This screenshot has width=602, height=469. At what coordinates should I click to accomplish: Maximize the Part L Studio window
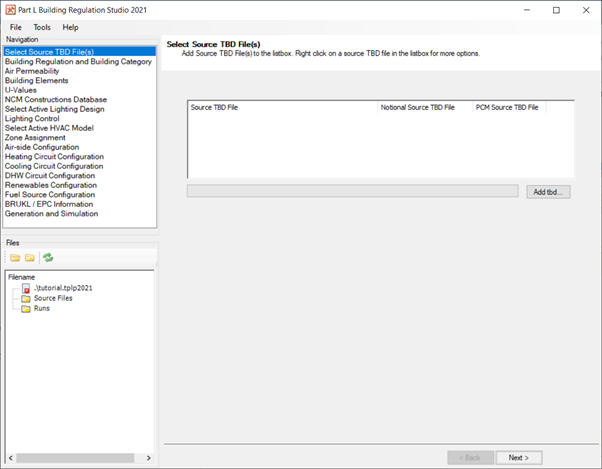(x=556, y=10)
